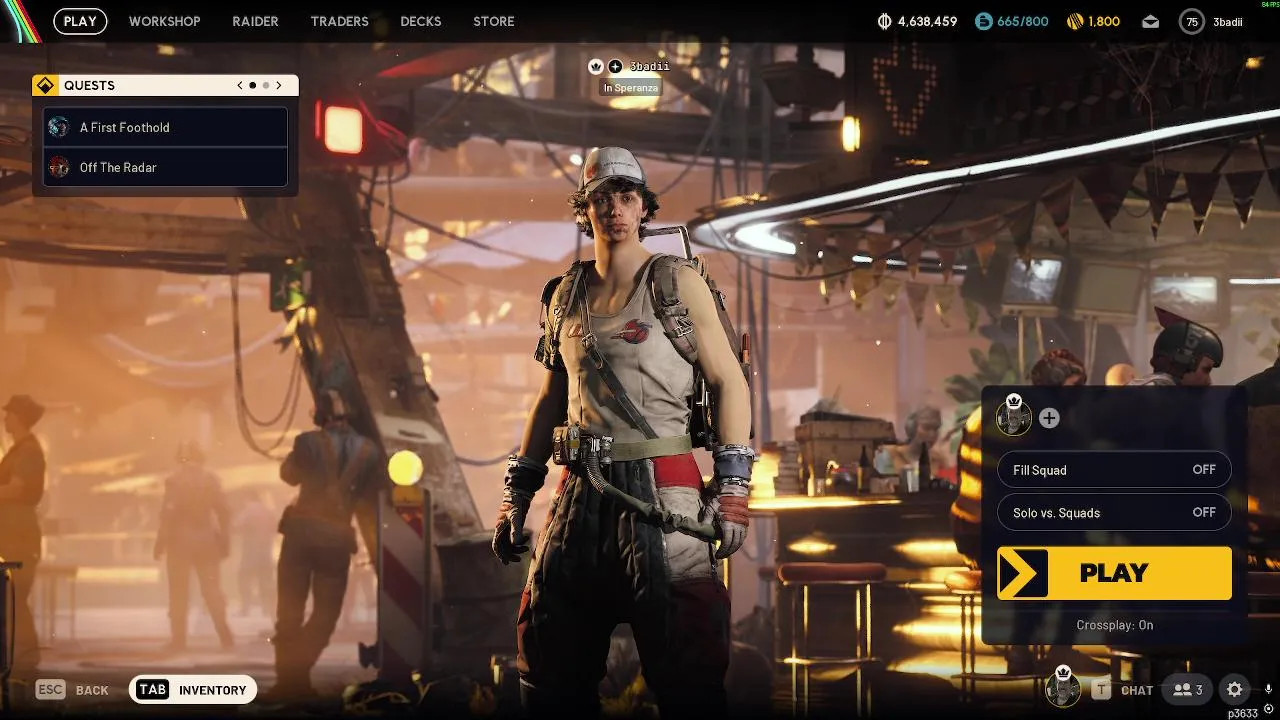Toggle the microphone icon
Viewport: 1280px width, 720px height.
coord(1268,689)
